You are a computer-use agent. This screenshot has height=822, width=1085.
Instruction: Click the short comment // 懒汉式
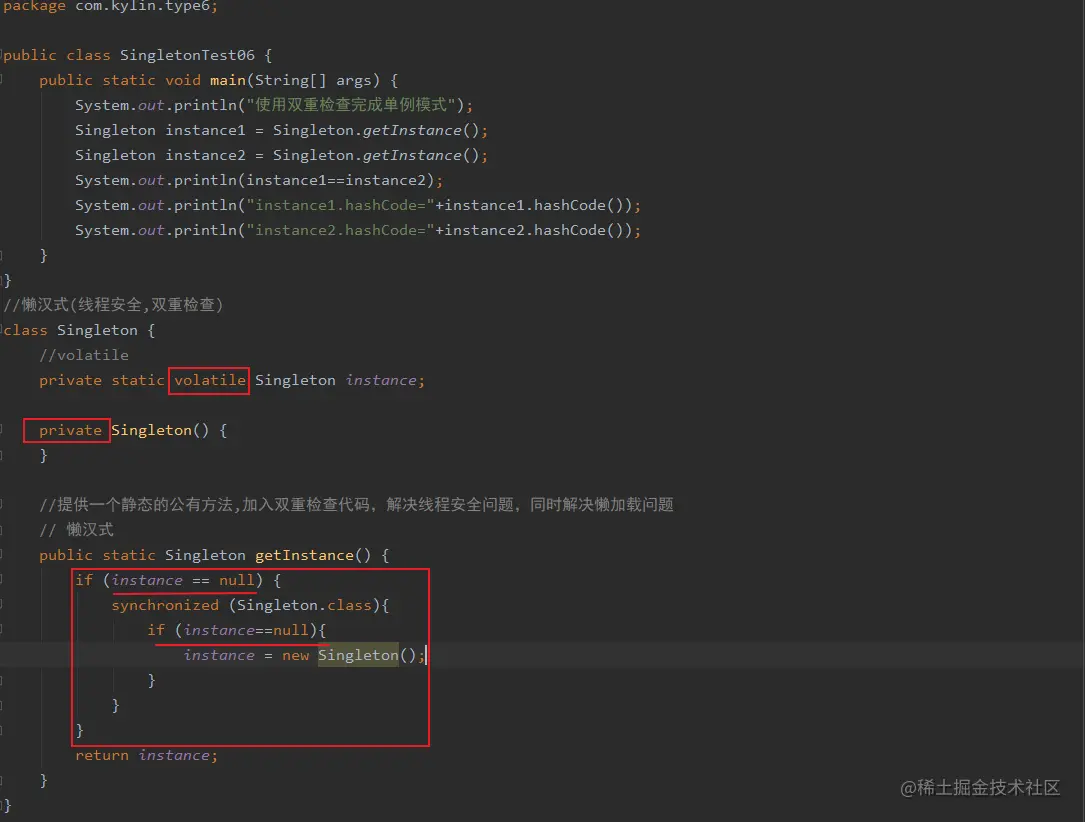pos(76,529)
